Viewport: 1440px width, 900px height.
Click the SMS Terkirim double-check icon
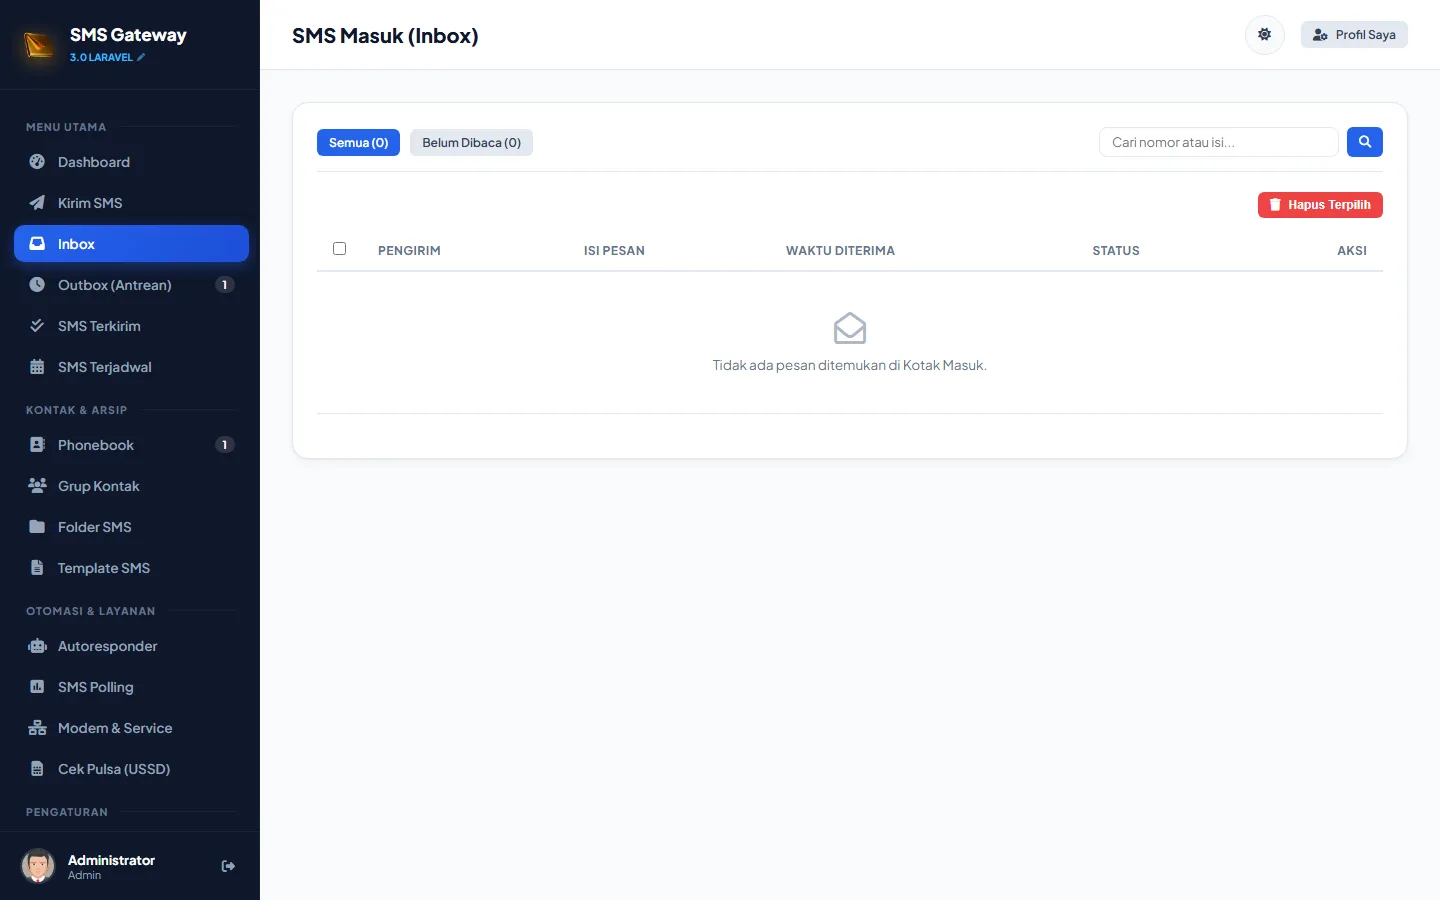coord(37,326)
